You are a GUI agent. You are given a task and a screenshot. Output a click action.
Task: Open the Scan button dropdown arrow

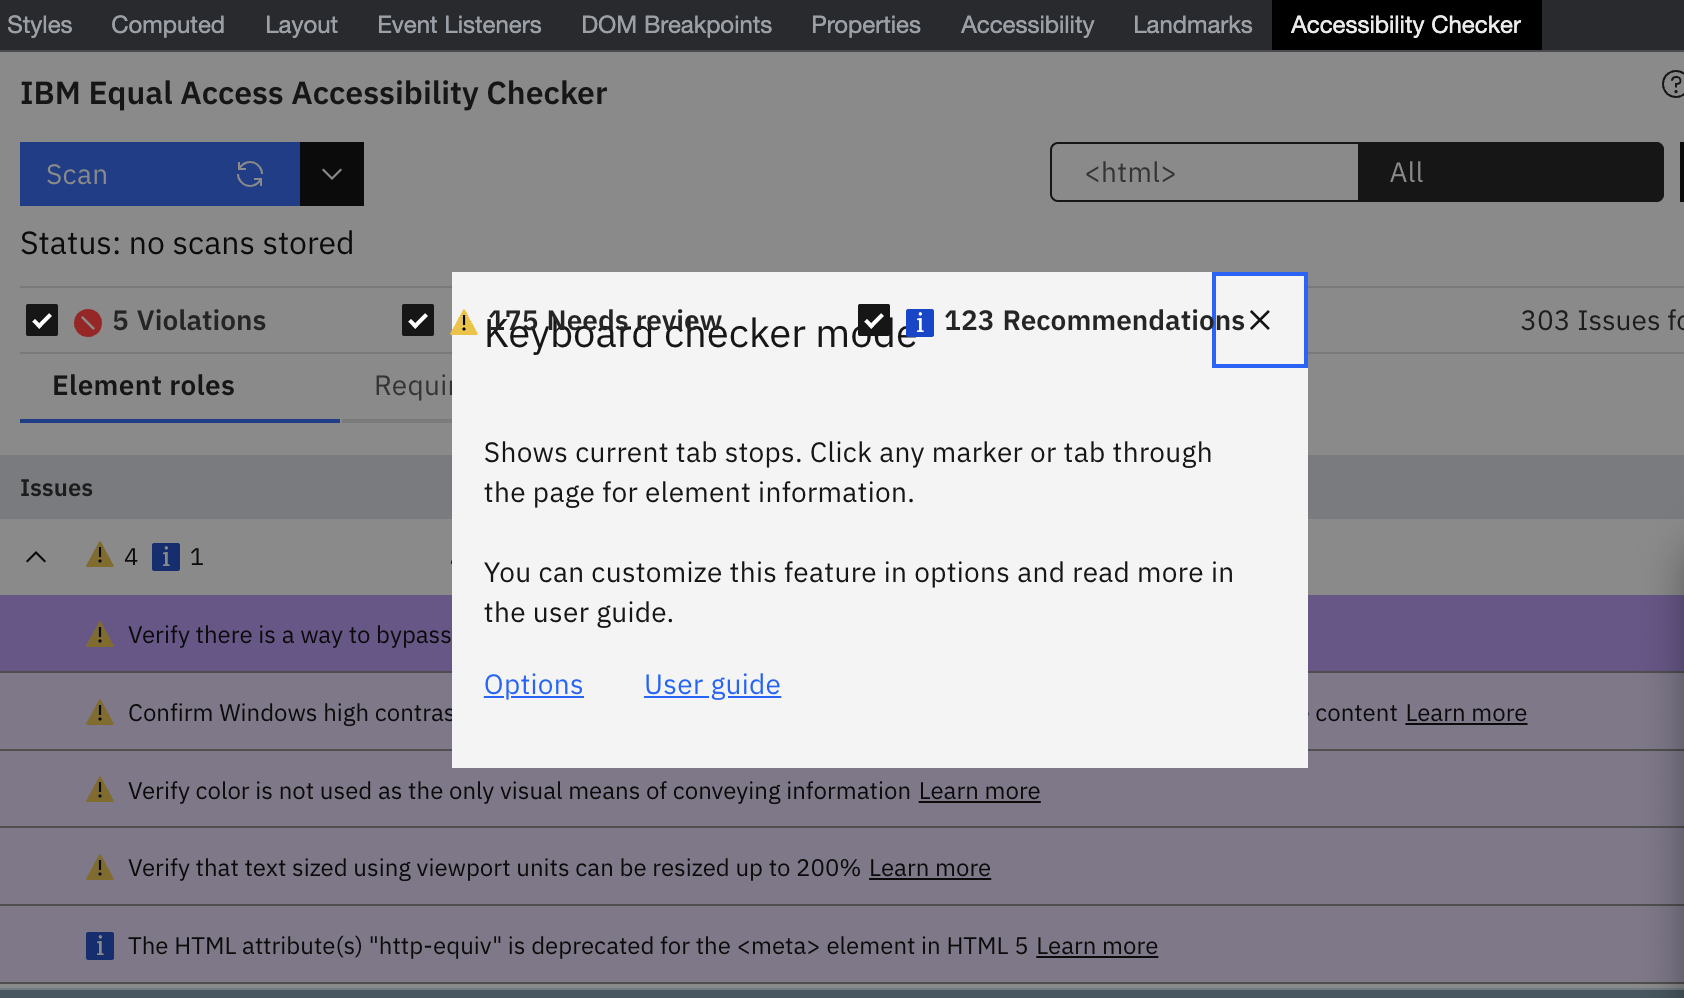click(x=331, y=174)
